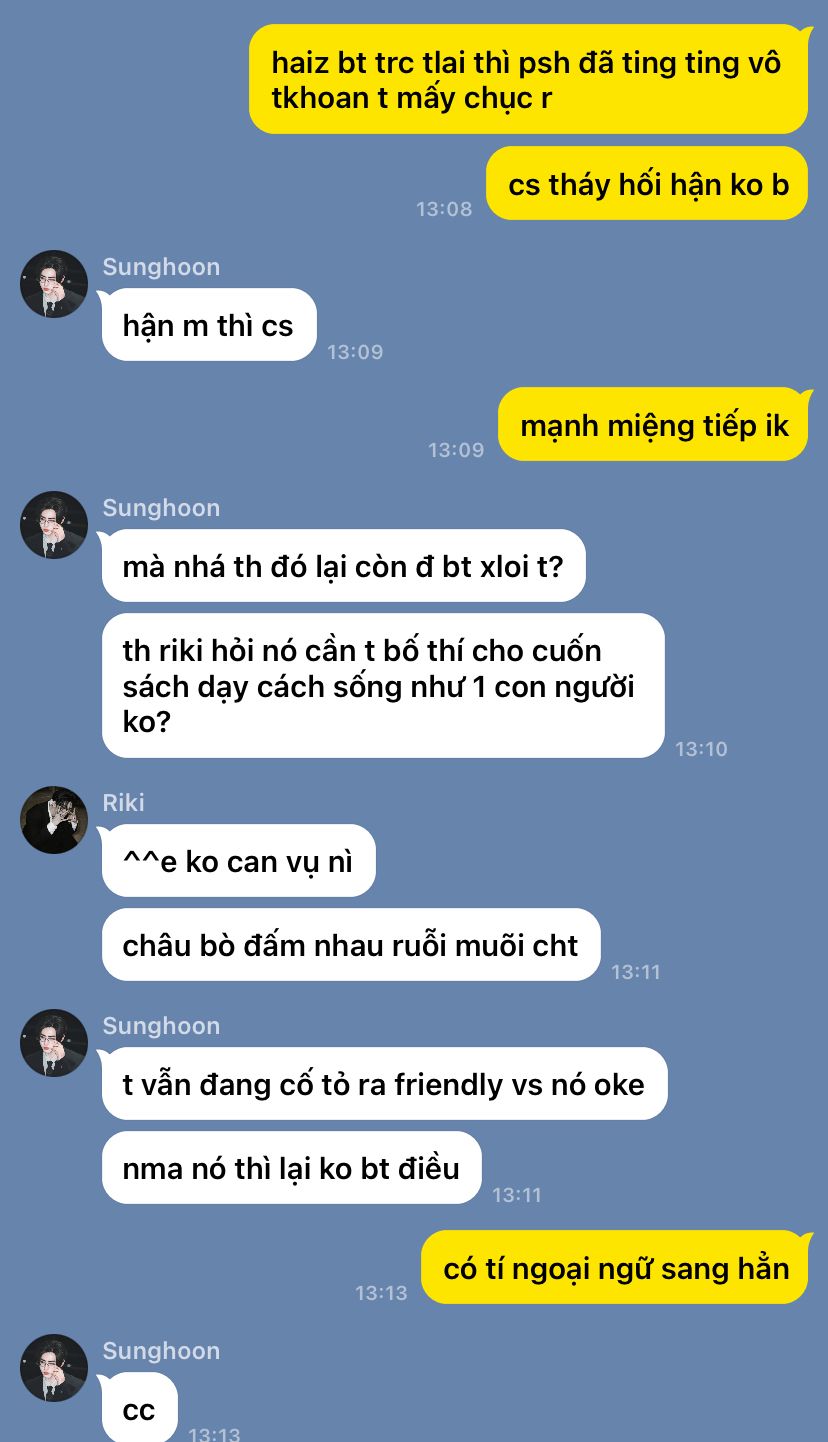Tap the Riki sender name label
Screen dimensions: 828x1442
click(x=123, y=803)
